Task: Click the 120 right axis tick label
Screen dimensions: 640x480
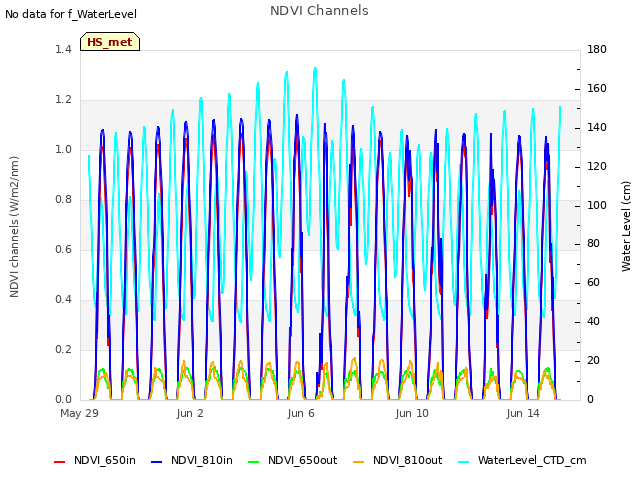Action: coord(597,167)
